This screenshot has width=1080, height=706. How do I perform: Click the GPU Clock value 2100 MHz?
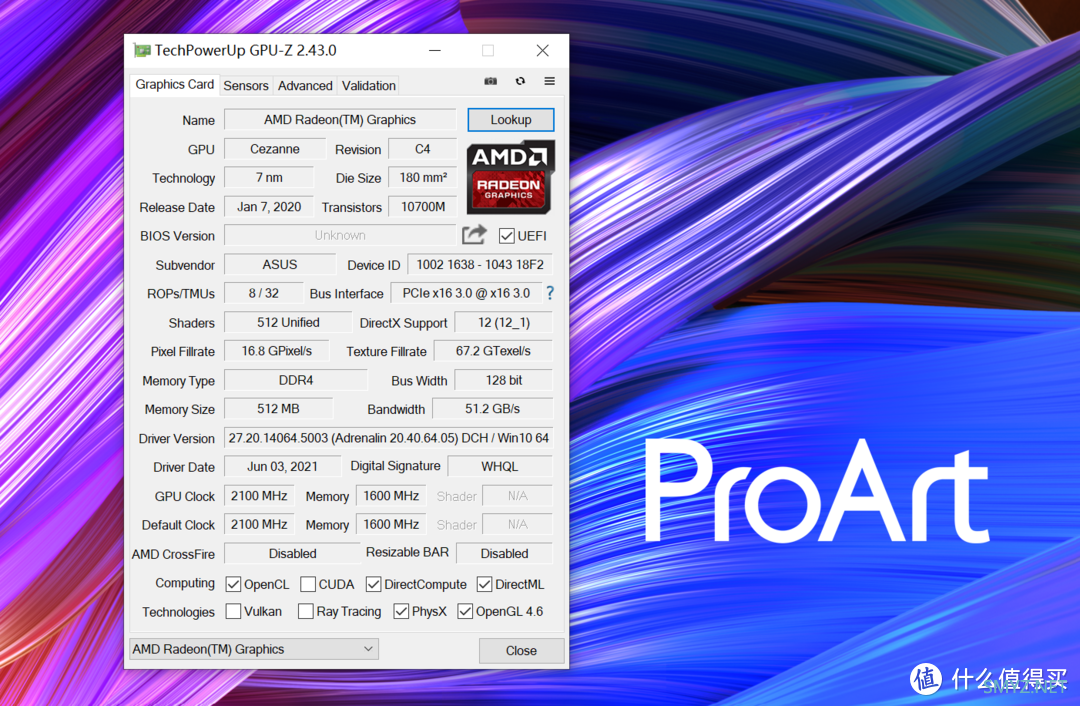259,496
